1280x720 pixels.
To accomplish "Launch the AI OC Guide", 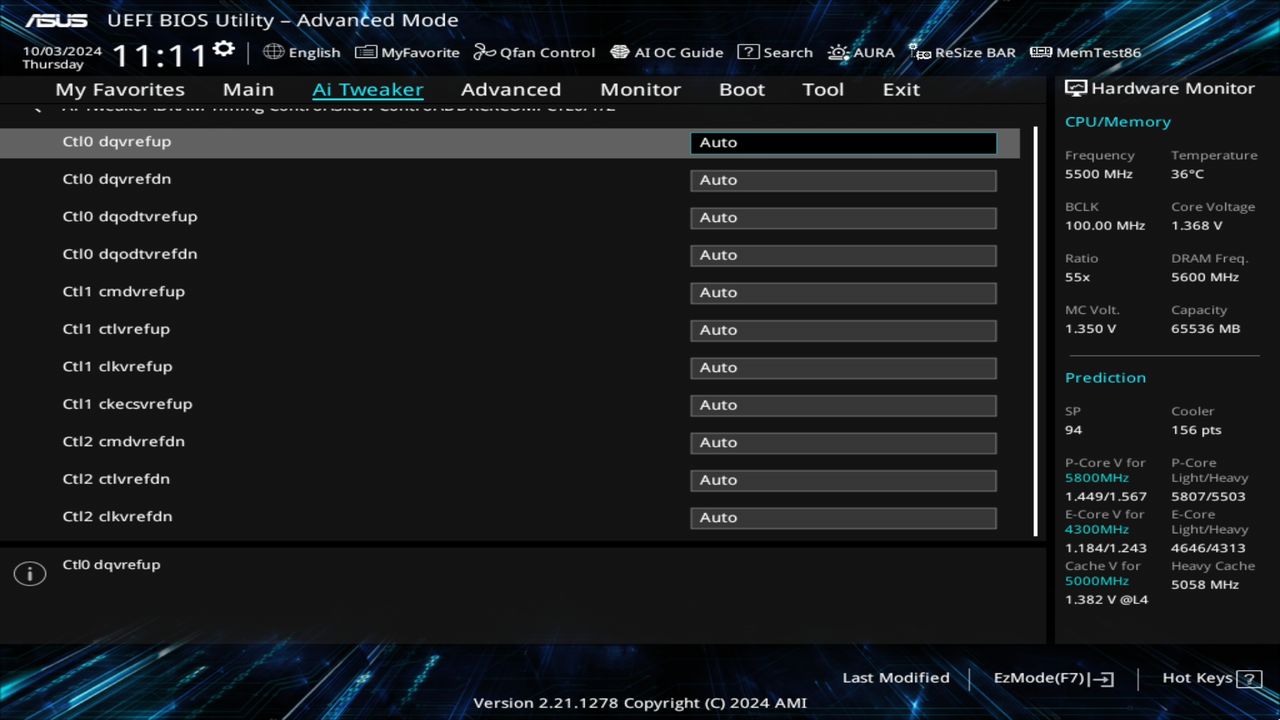I will pyautogui.click(x=666, y=52).
